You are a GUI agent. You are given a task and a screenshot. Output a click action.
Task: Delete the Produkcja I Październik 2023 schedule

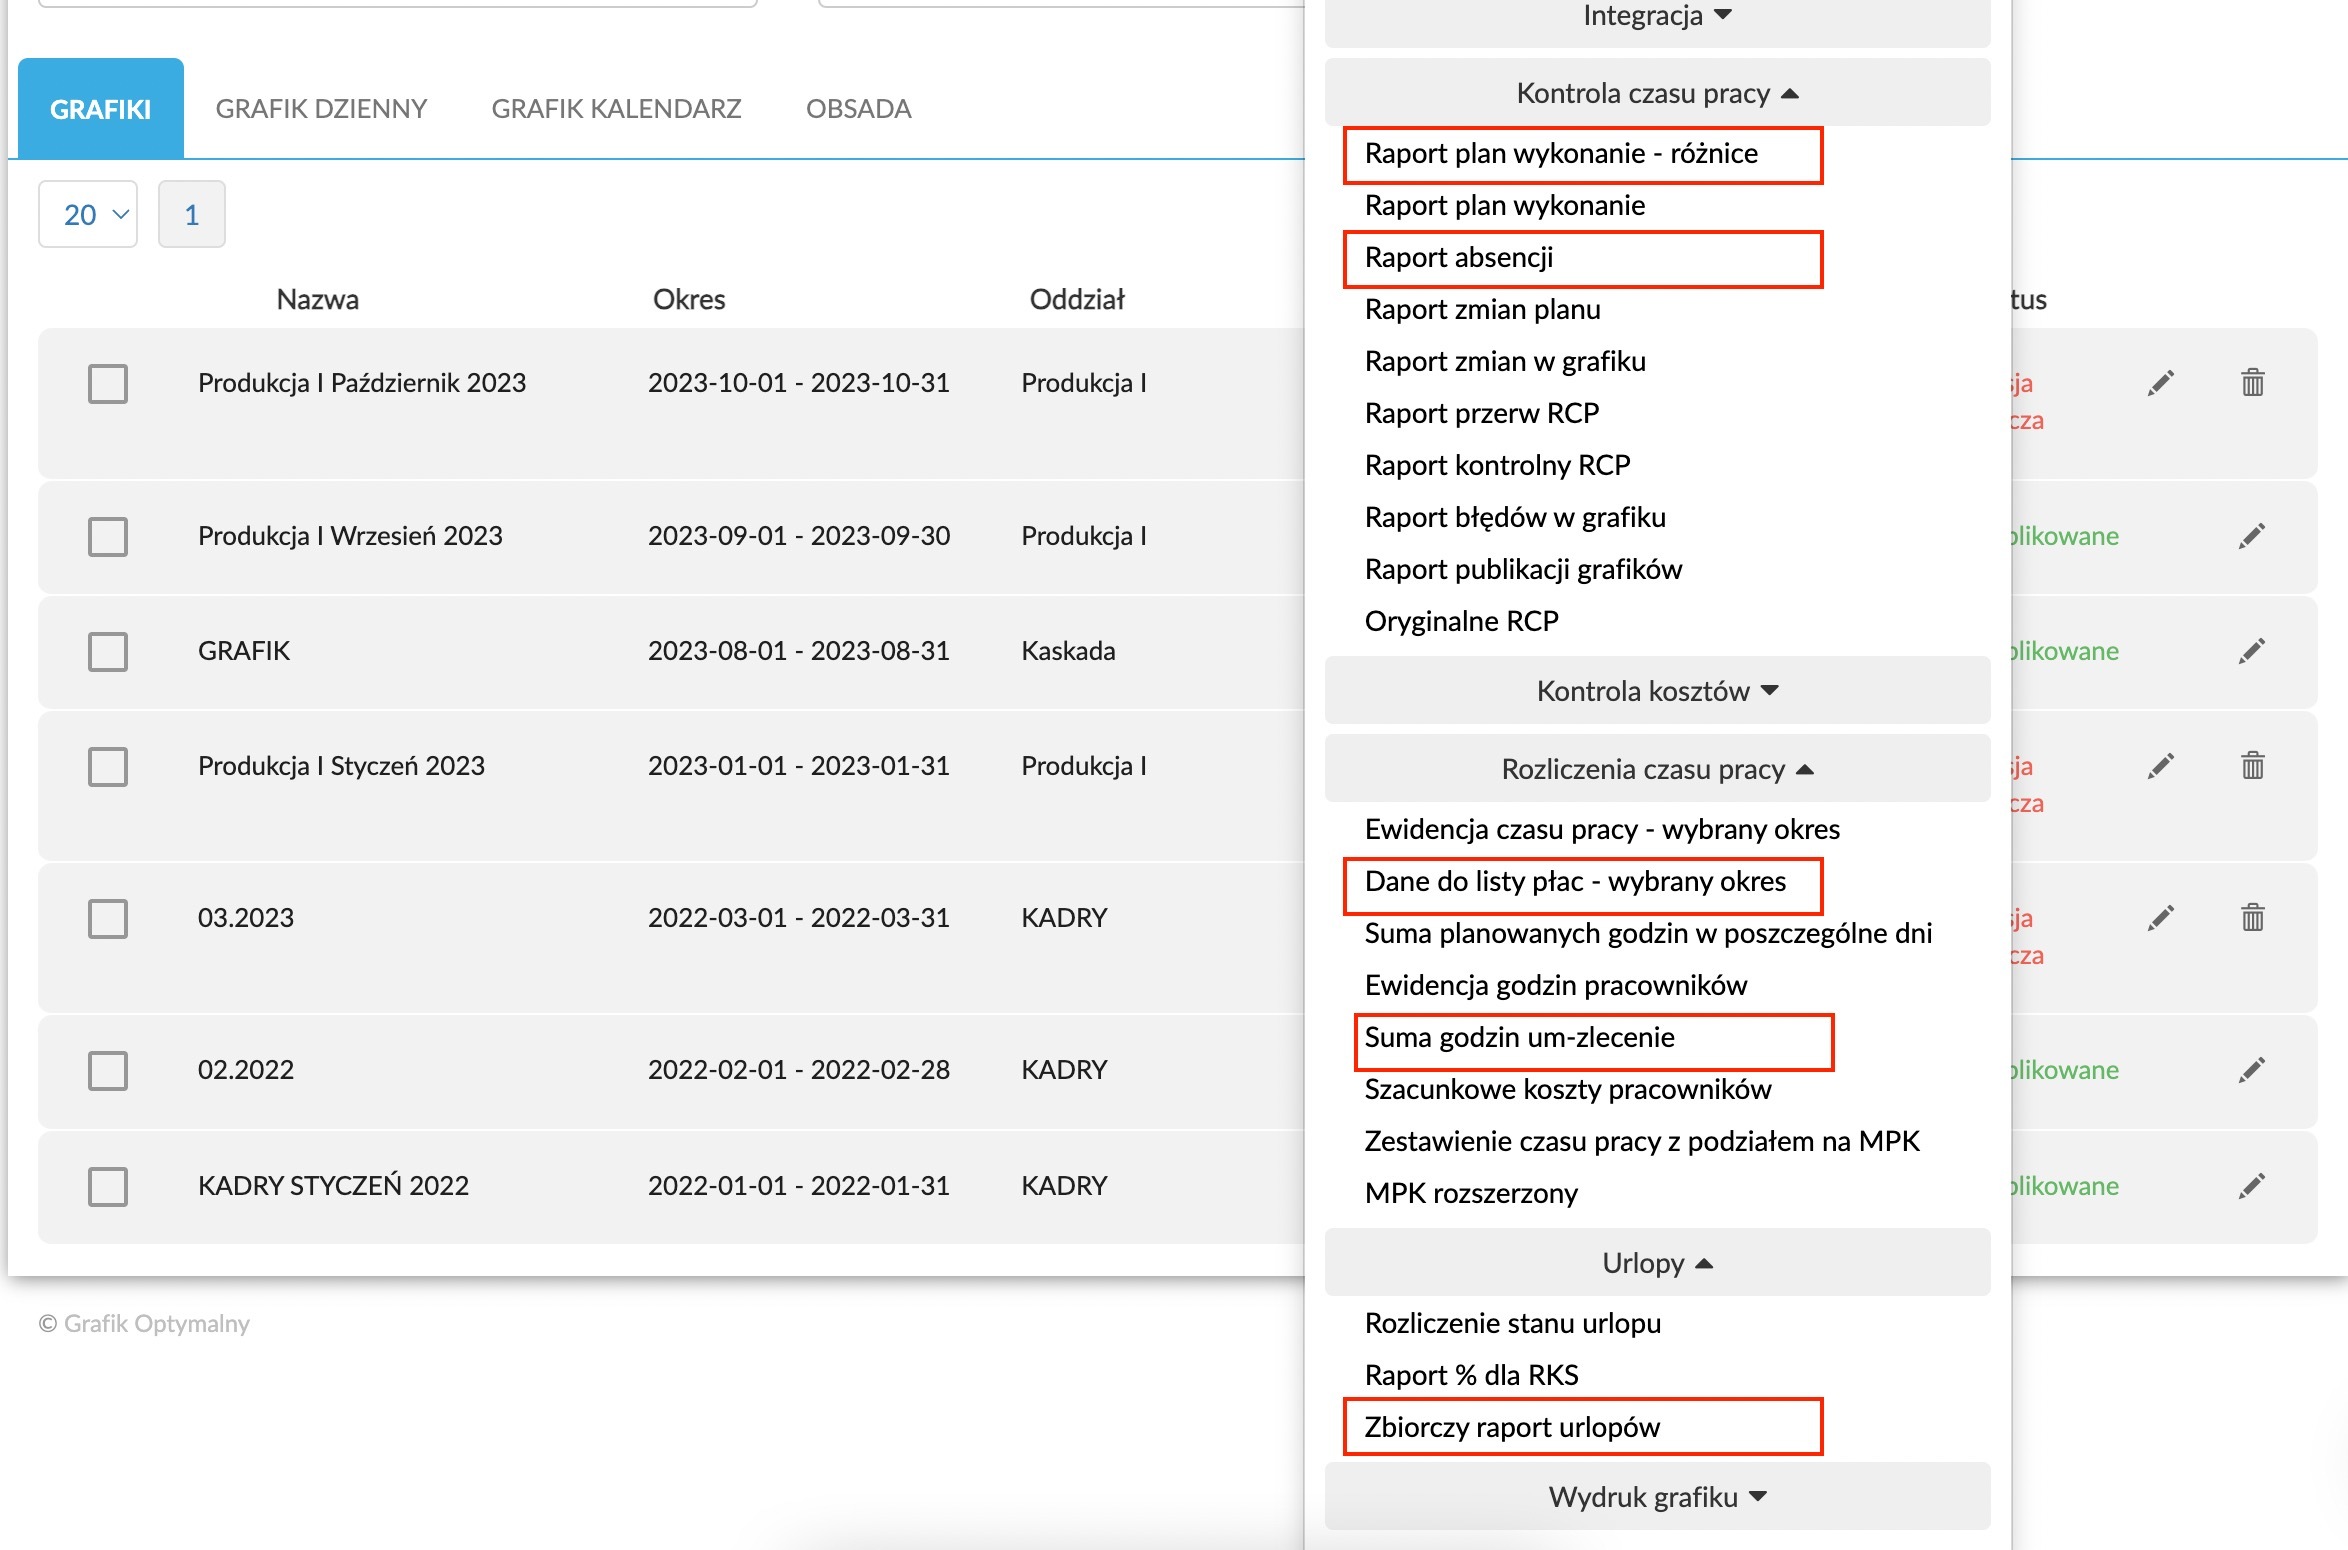coord(2252,383)
